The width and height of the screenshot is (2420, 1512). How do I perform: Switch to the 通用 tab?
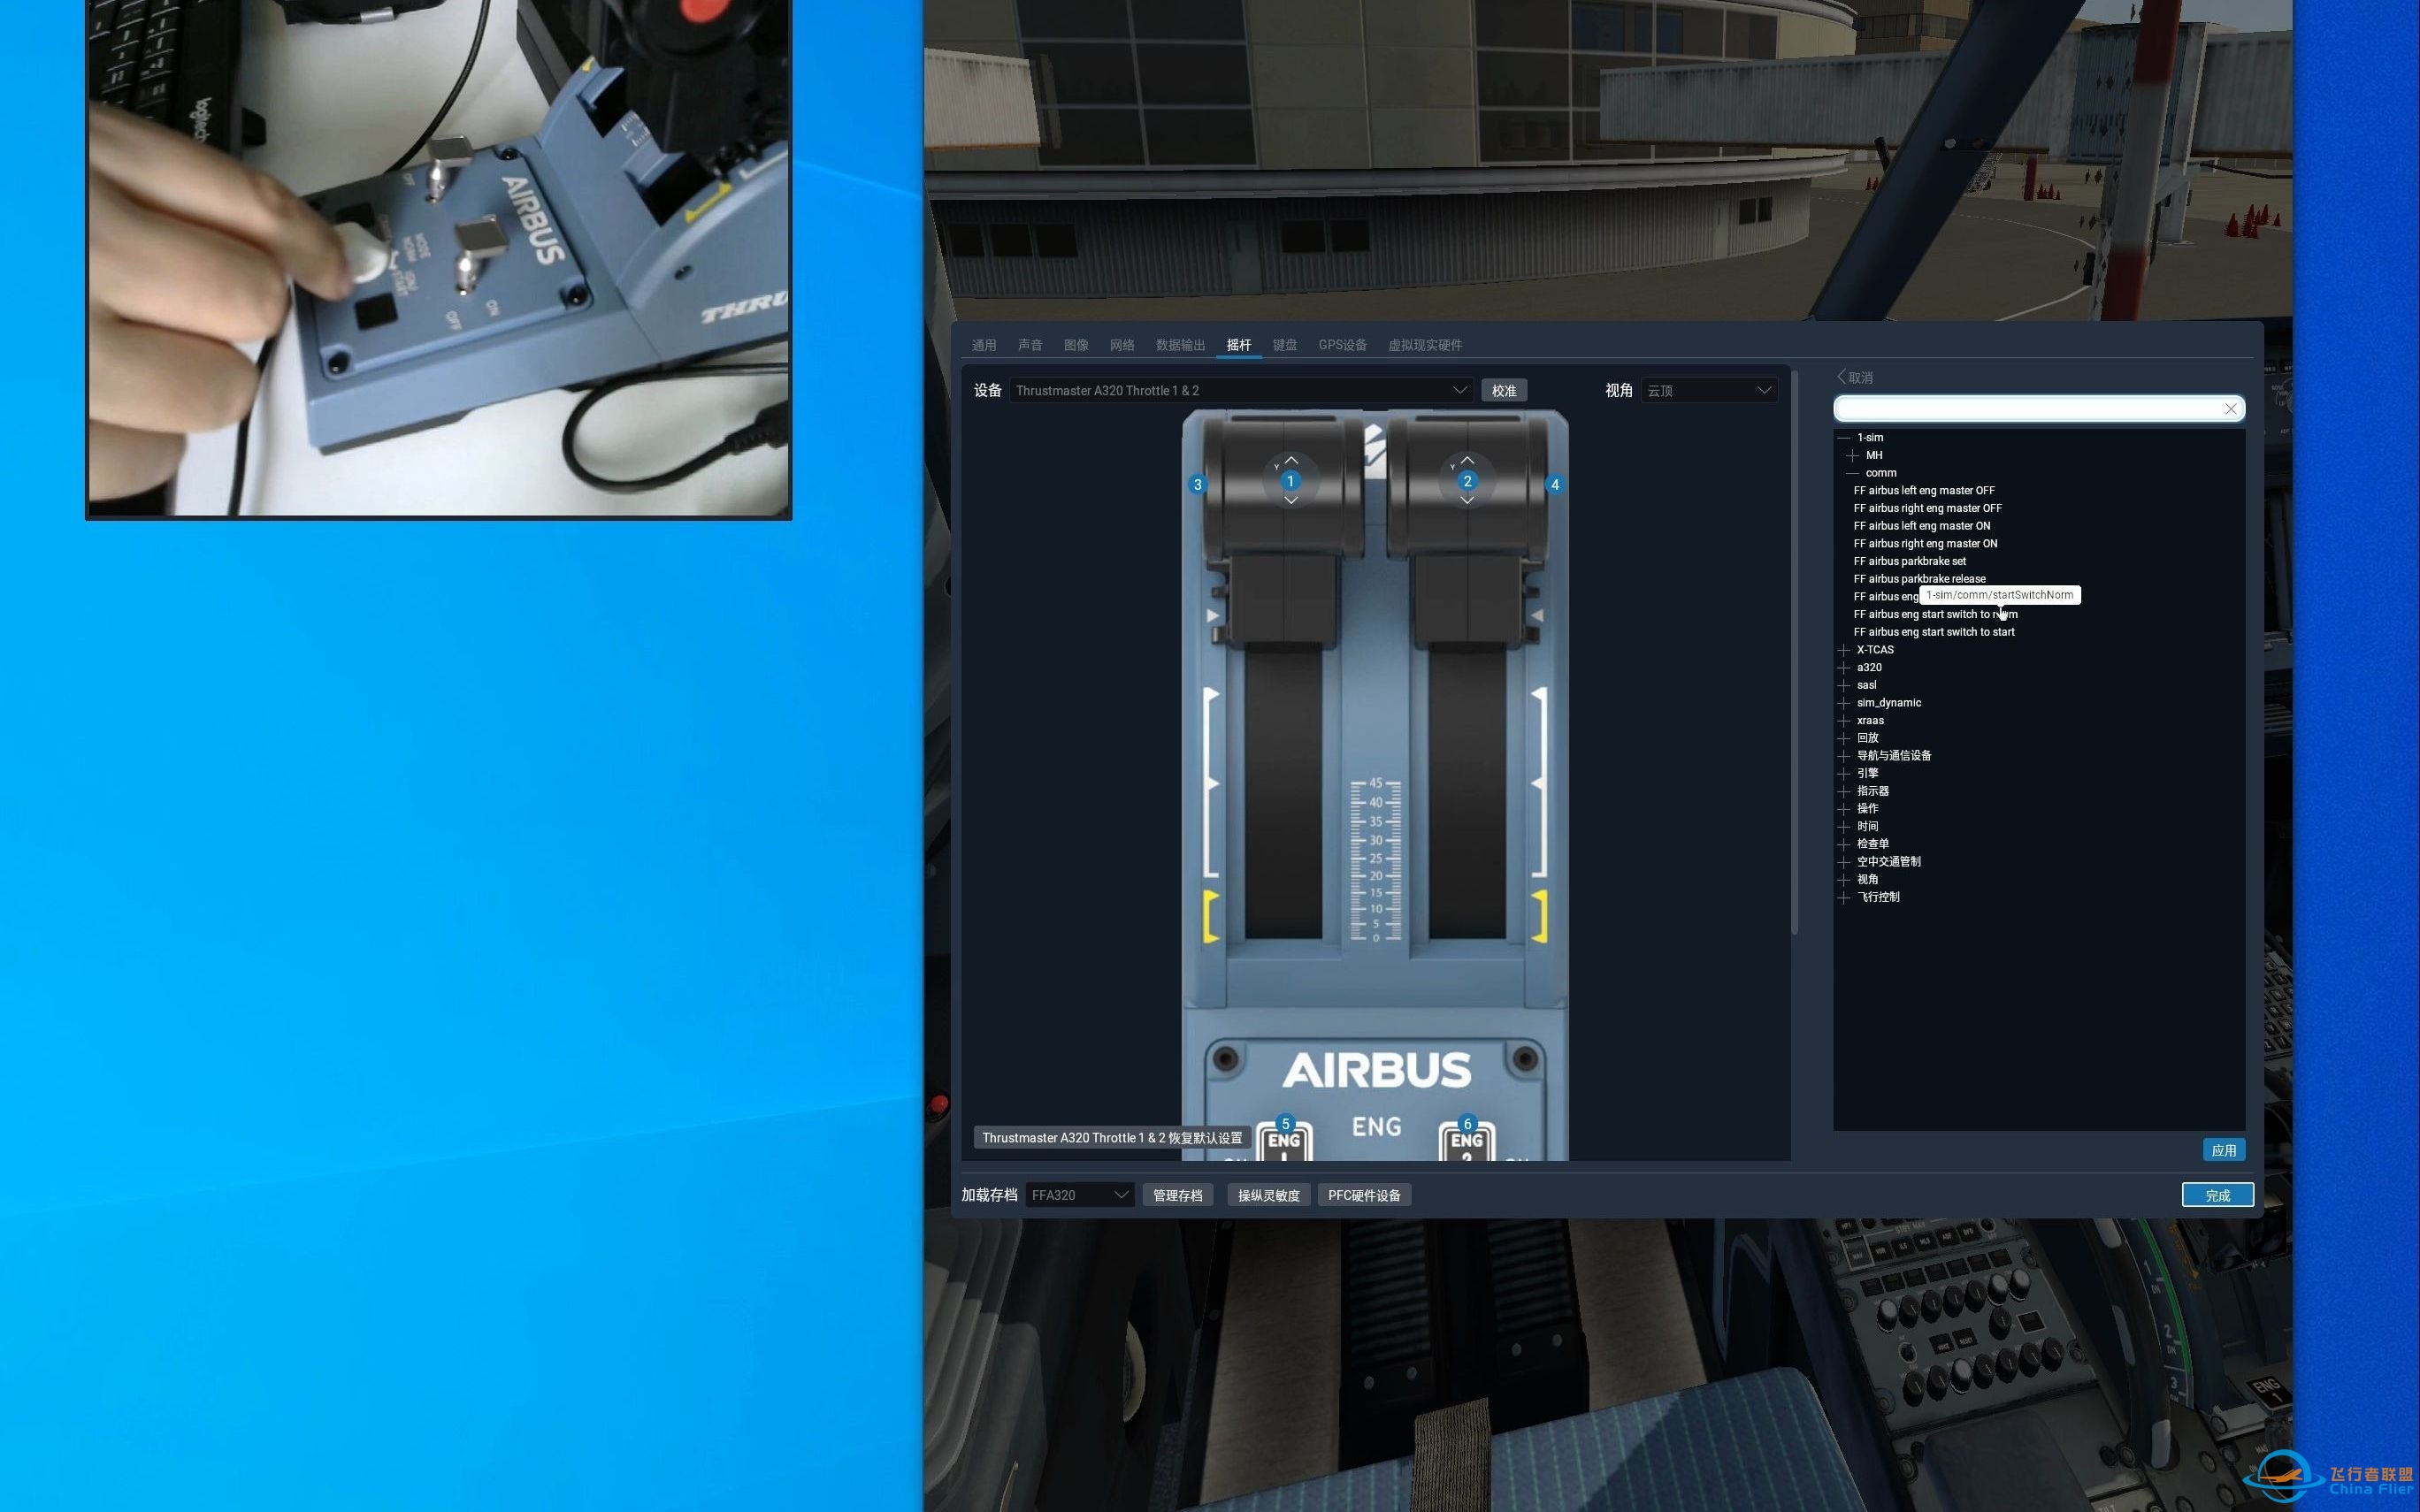984,345
